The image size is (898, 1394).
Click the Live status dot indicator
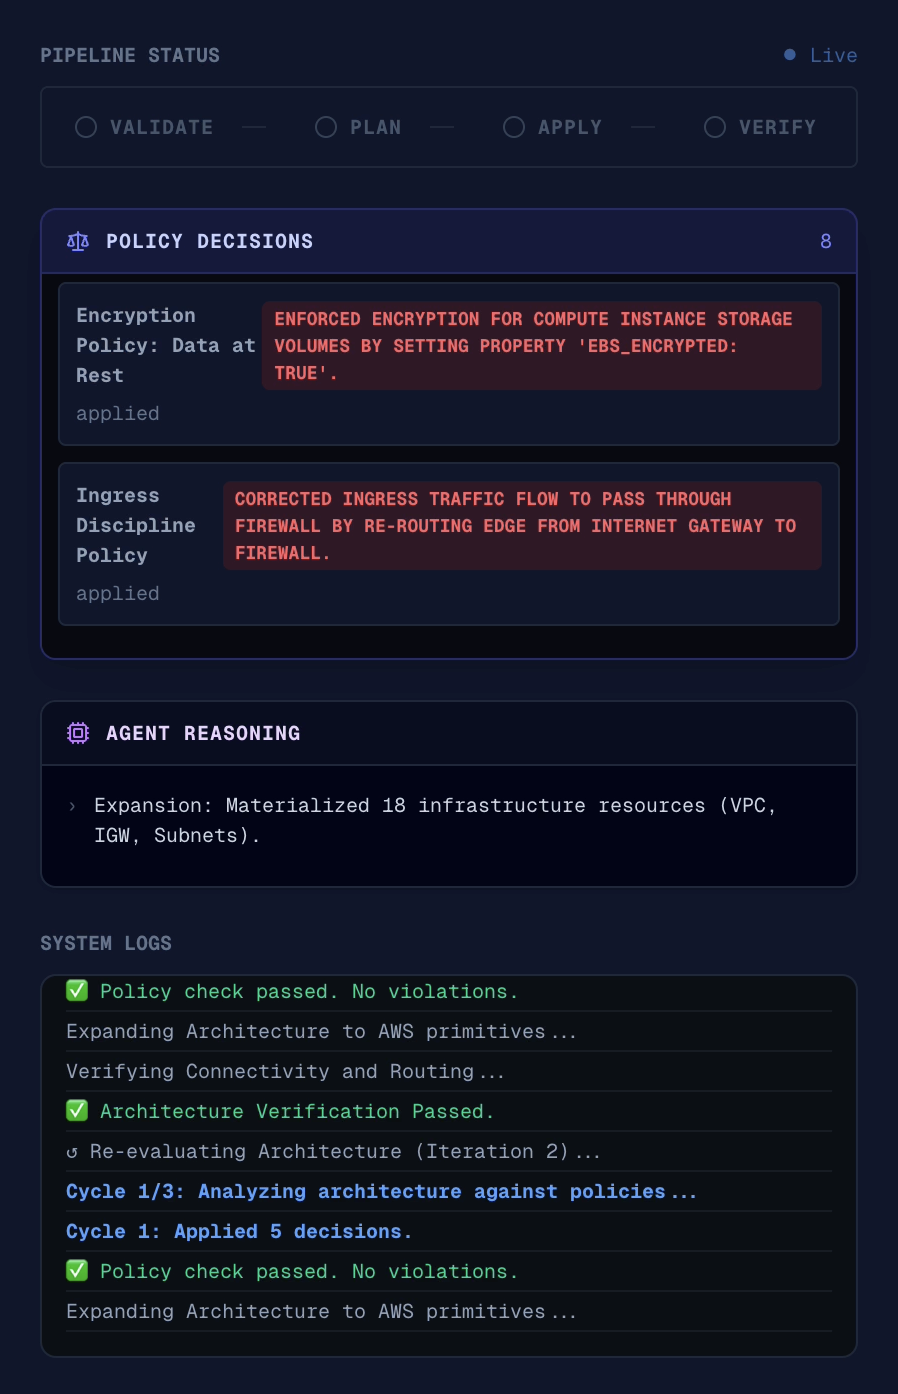coord(790,55)
